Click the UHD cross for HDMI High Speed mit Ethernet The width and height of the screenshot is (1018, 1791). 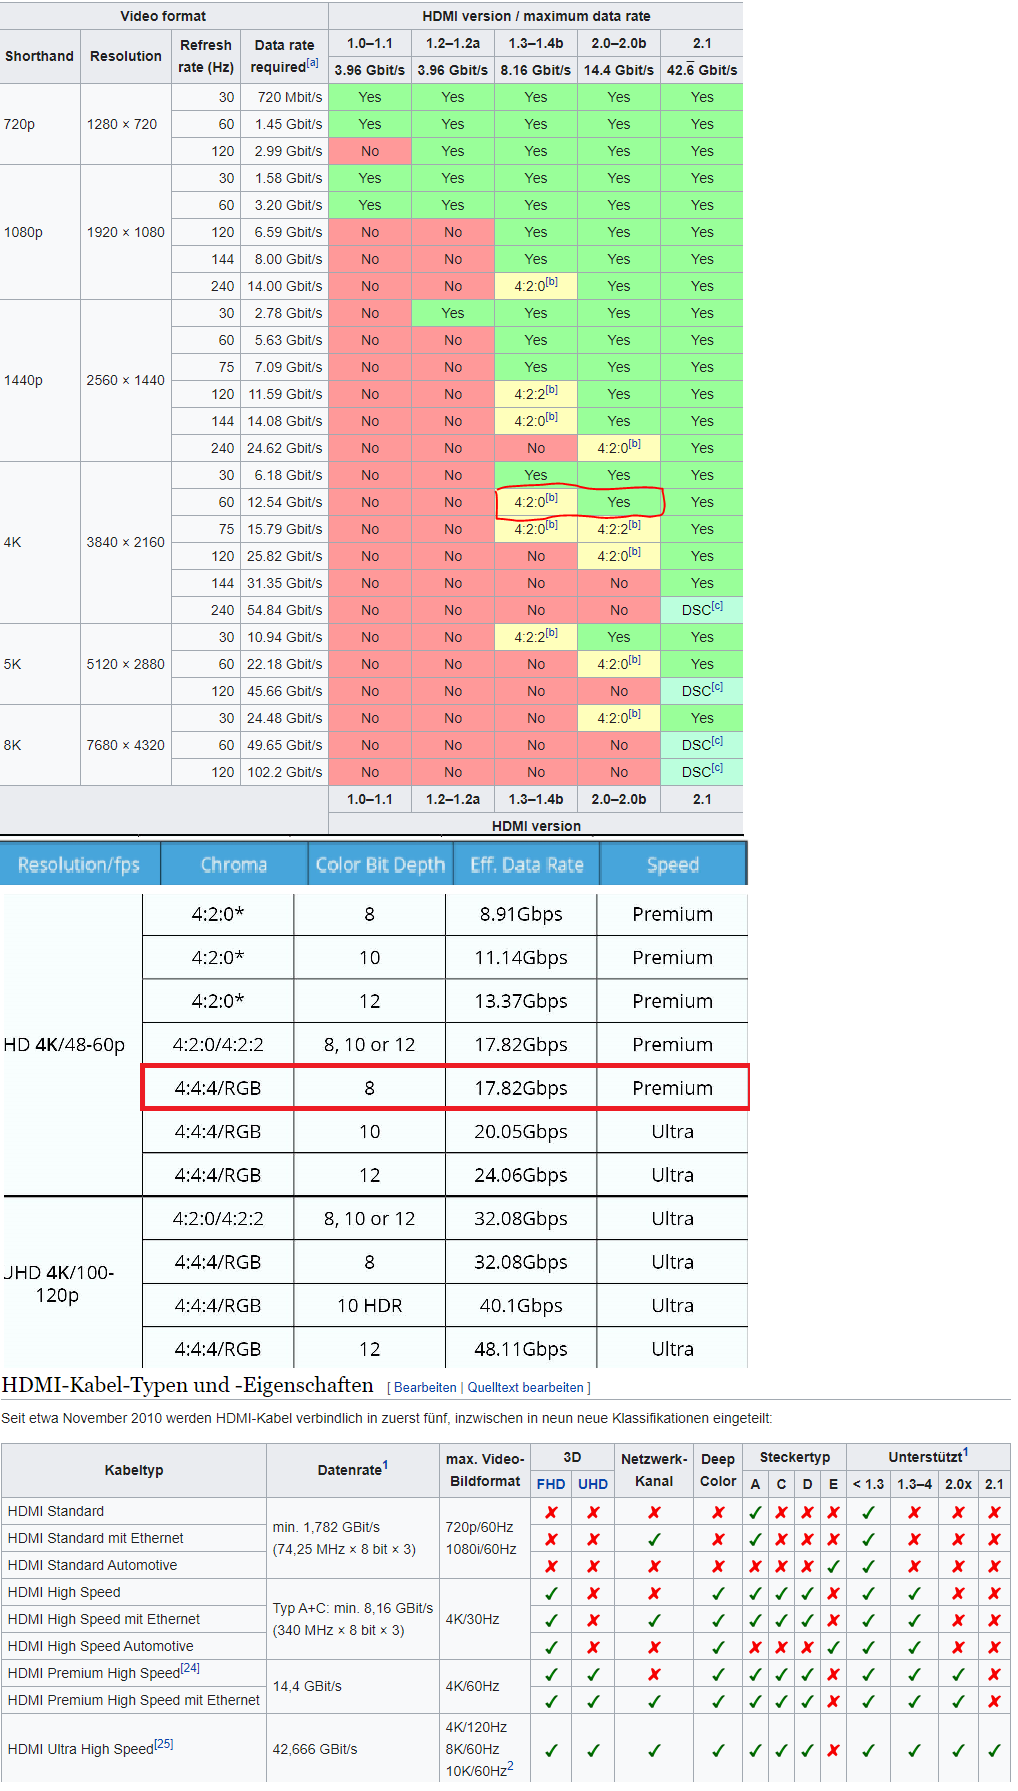593,1620
